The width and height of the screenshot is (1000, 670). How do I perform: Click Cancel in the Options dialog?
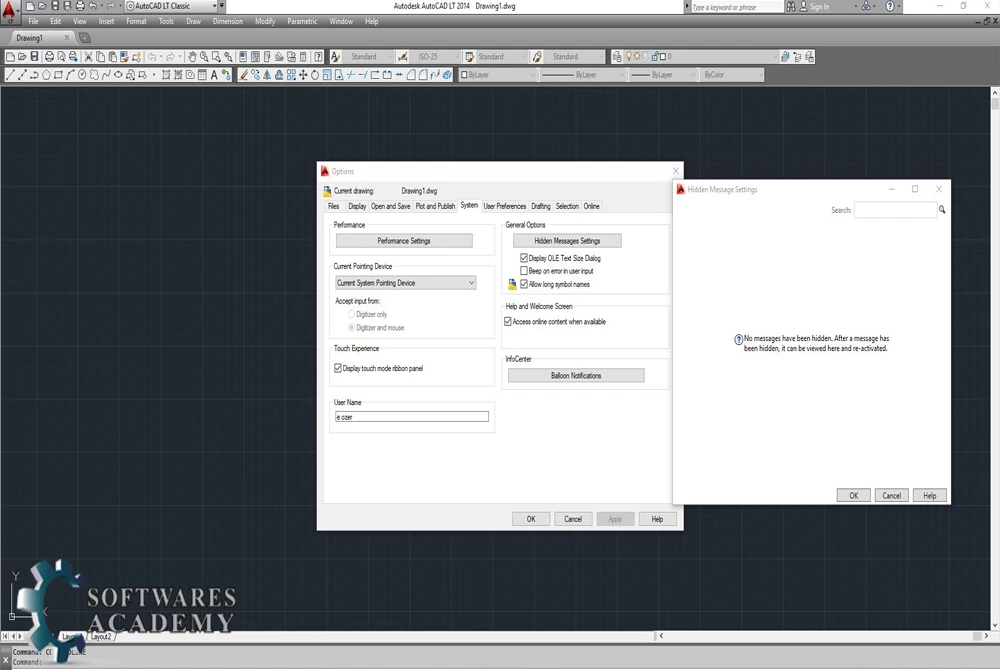(573, 520)
